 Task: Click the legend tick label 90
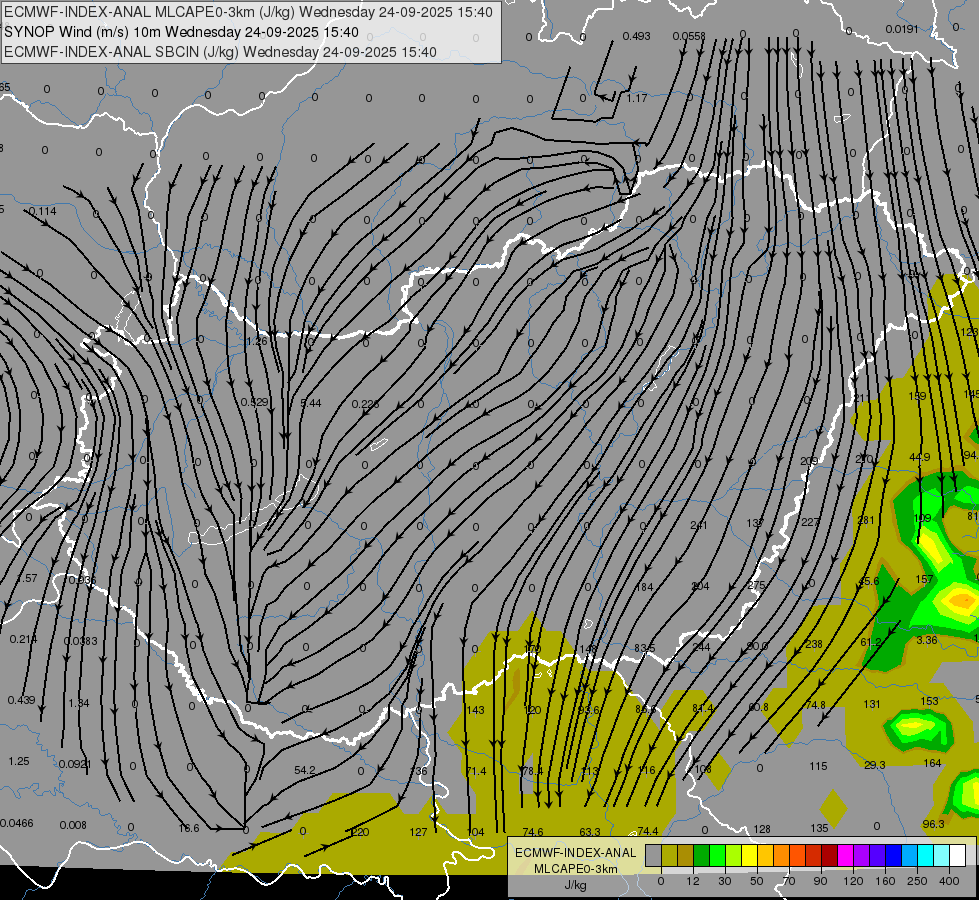coord(820,881)
